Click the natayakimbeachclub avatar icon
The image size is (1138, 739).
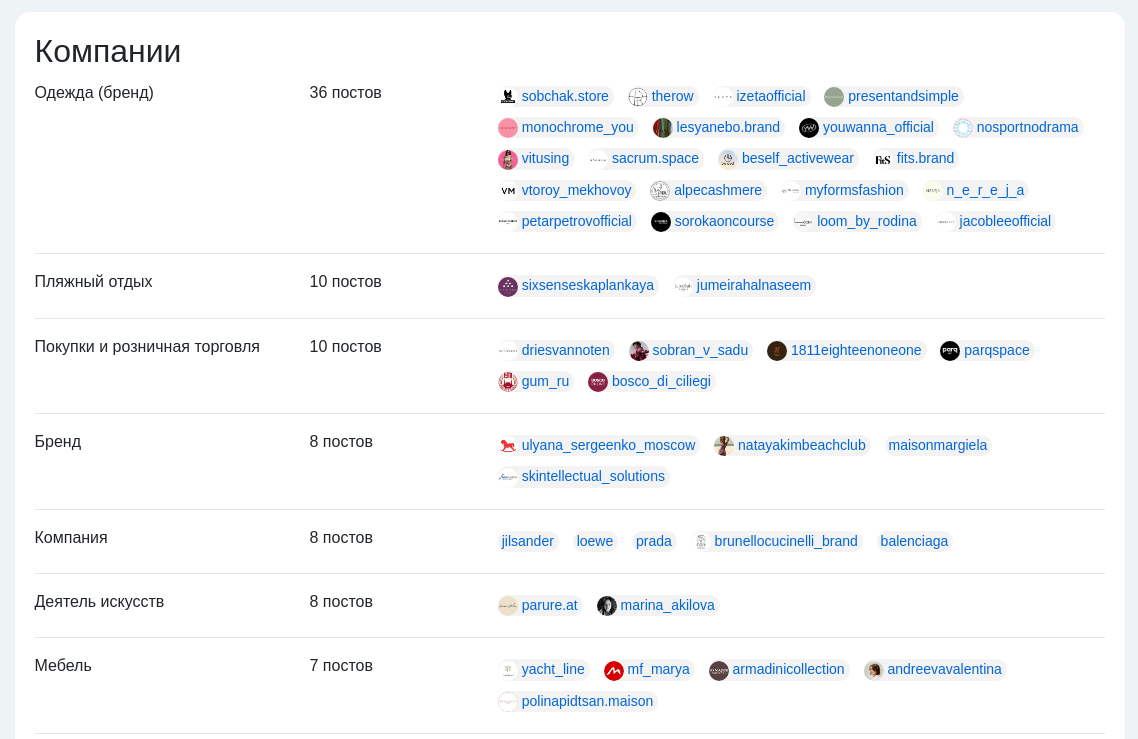[724, 446]
